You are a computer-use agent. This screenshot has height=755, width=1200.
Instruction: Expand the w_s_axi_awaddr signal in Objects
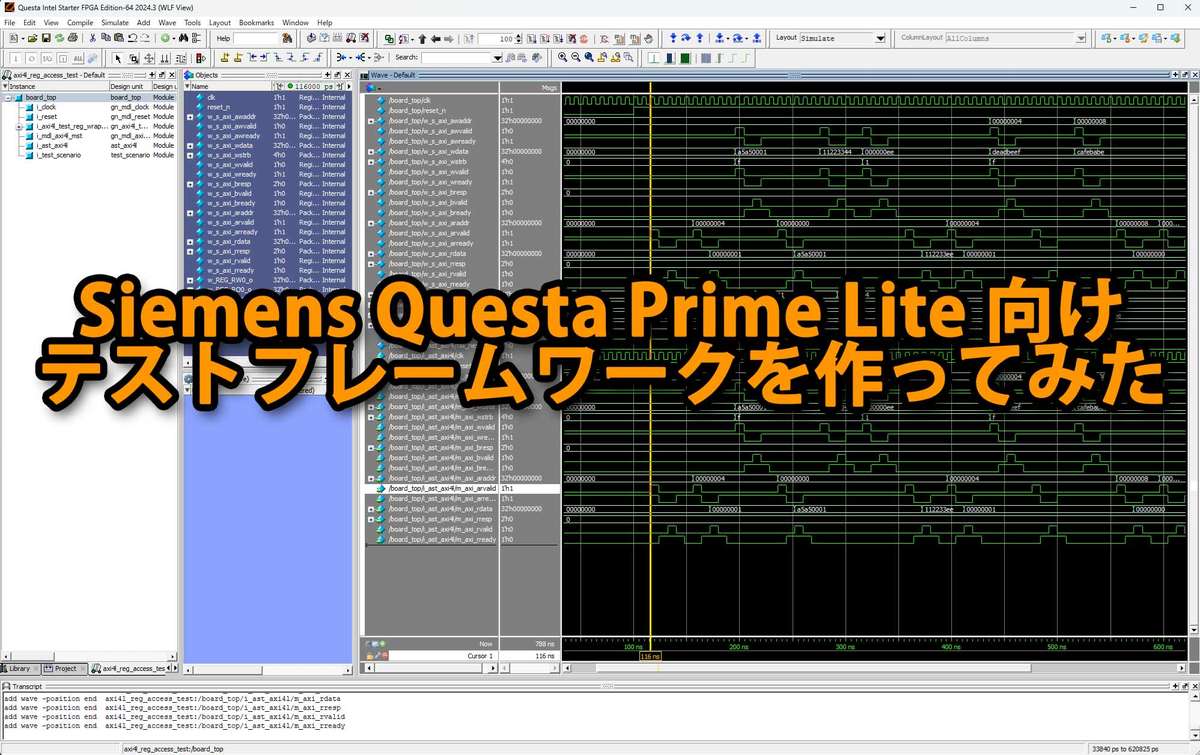pyautogui.click(x=190, y=117)
